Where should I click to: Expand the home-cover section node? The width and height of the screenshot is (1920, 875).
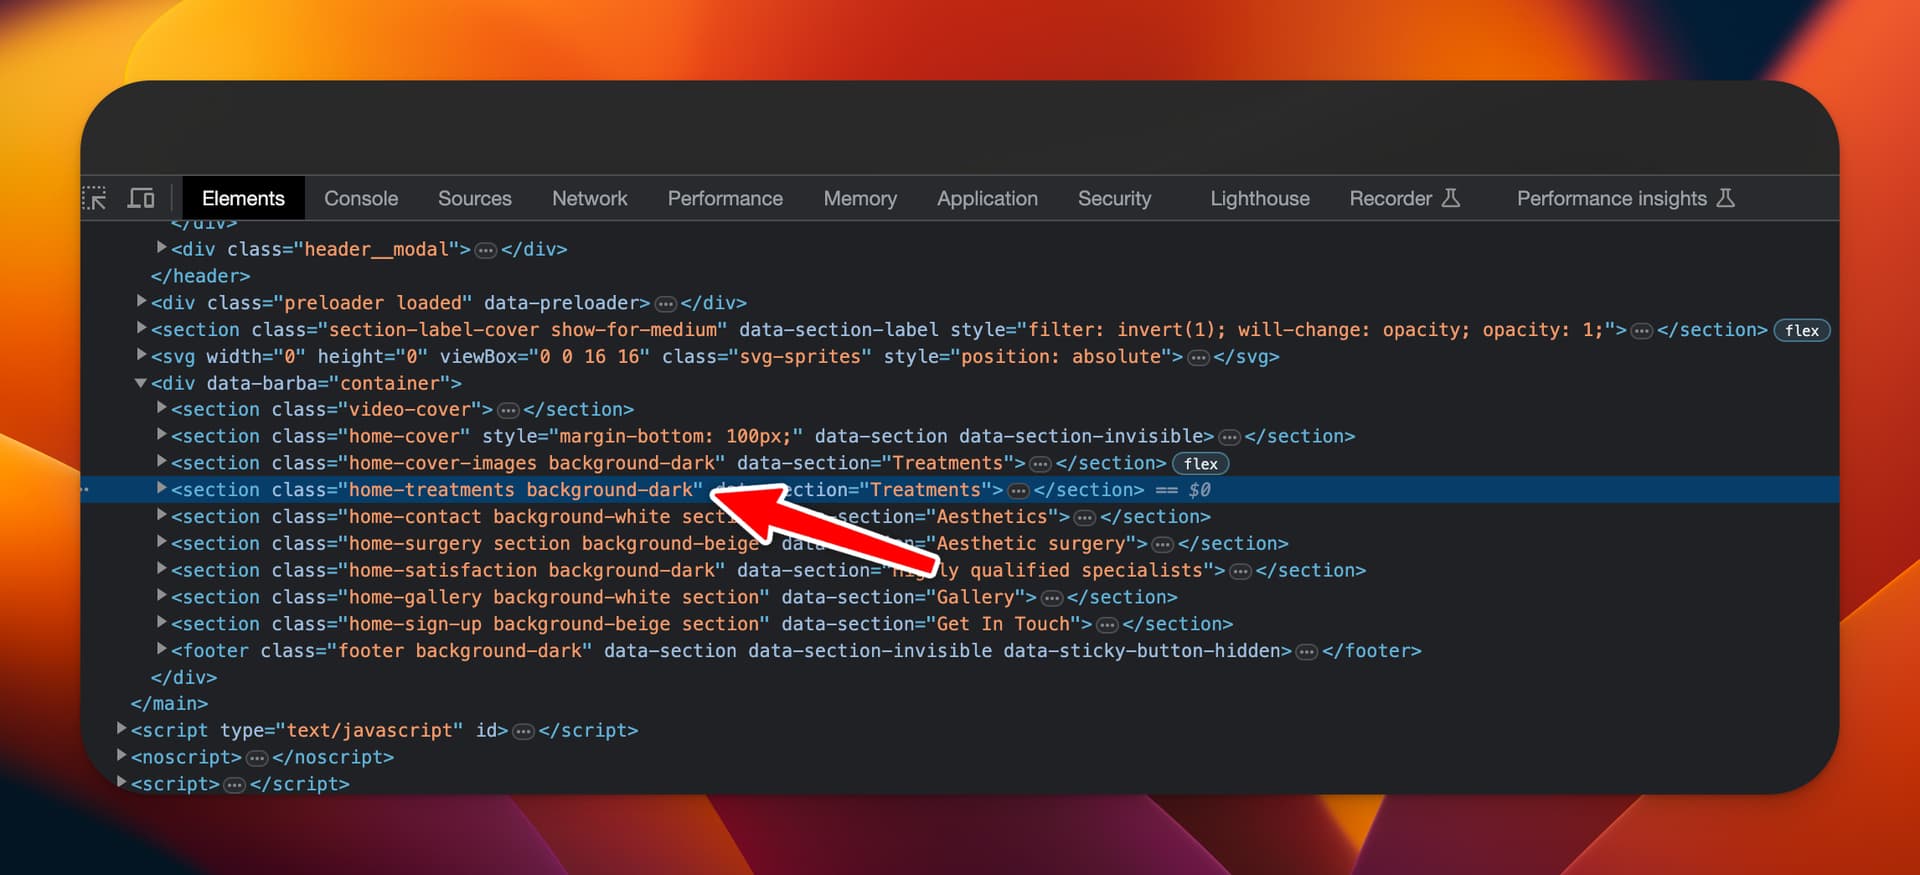pos(162,435)
